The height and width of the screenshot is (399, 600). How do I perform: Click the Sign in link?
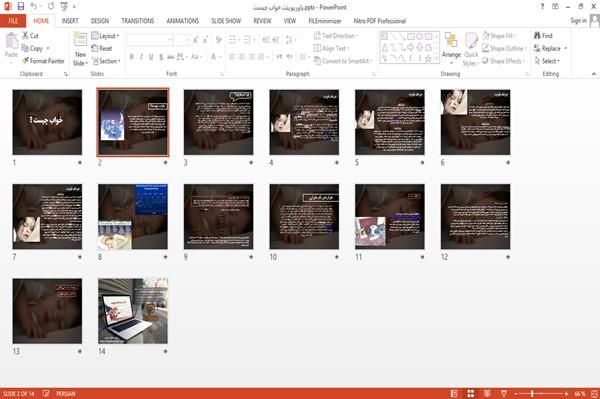(x=578, y=21)
